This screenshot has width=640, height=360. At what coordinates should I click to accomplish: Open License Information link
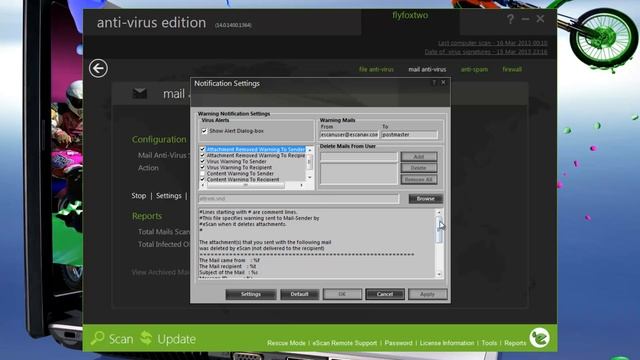click(447, 343)
